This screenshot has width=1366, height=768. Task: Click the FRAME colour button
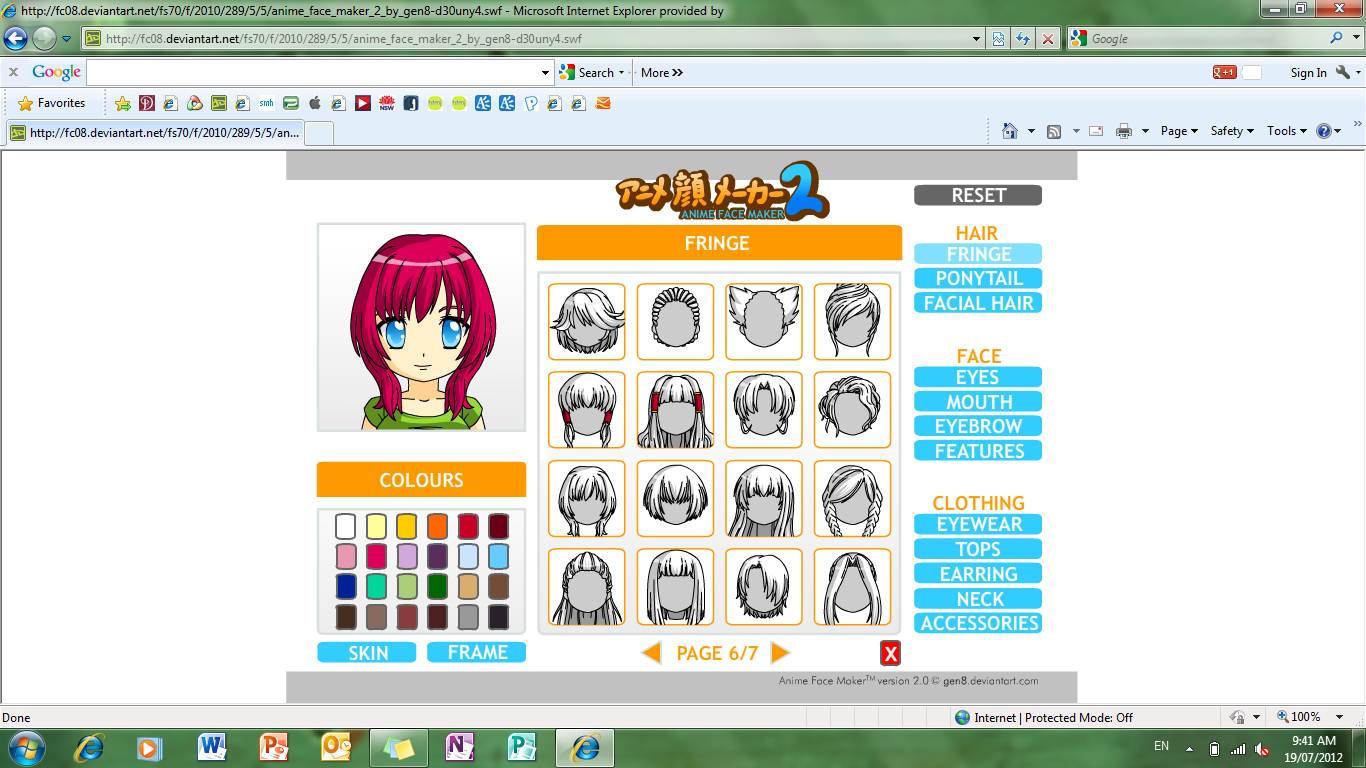tap(476, 652)
